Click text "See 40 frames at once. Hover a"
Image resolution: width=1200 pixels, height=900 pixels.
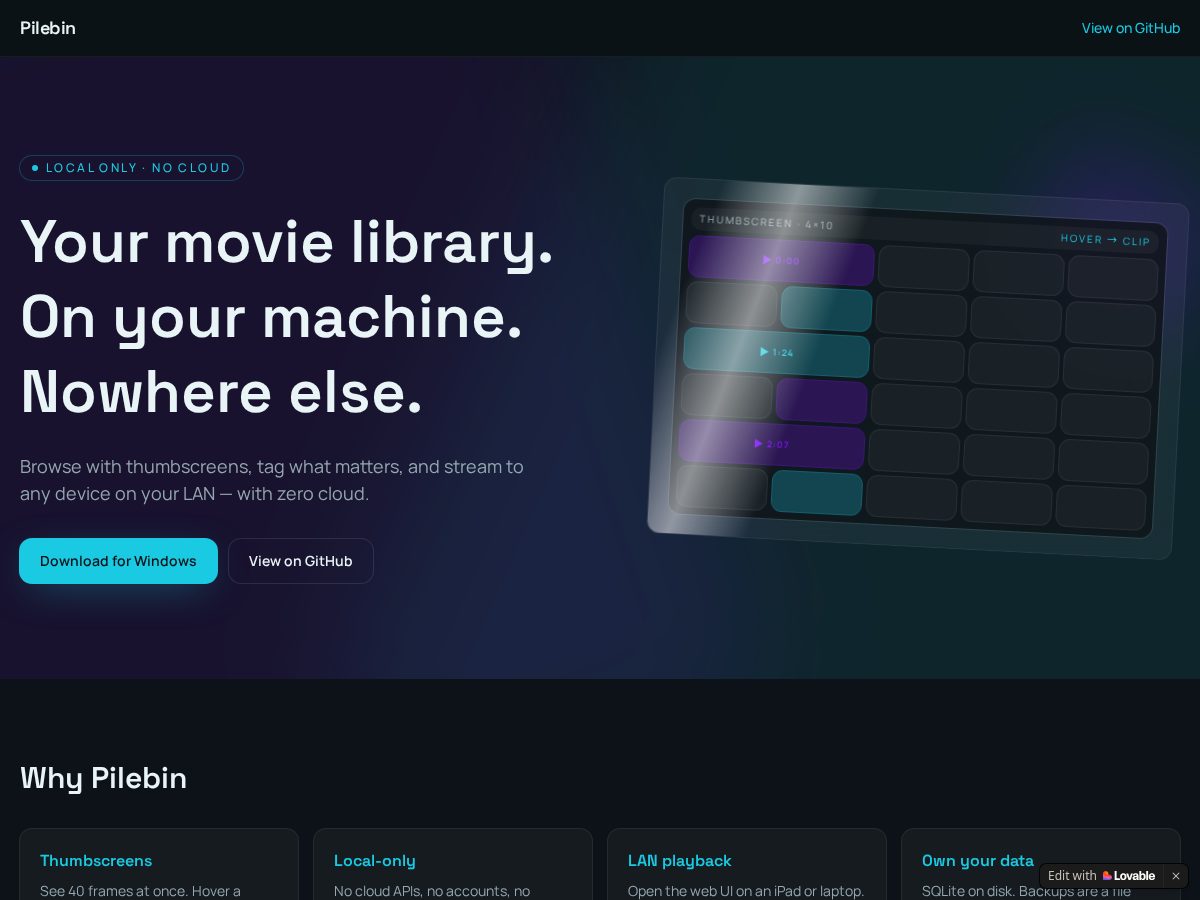[140, 891]
